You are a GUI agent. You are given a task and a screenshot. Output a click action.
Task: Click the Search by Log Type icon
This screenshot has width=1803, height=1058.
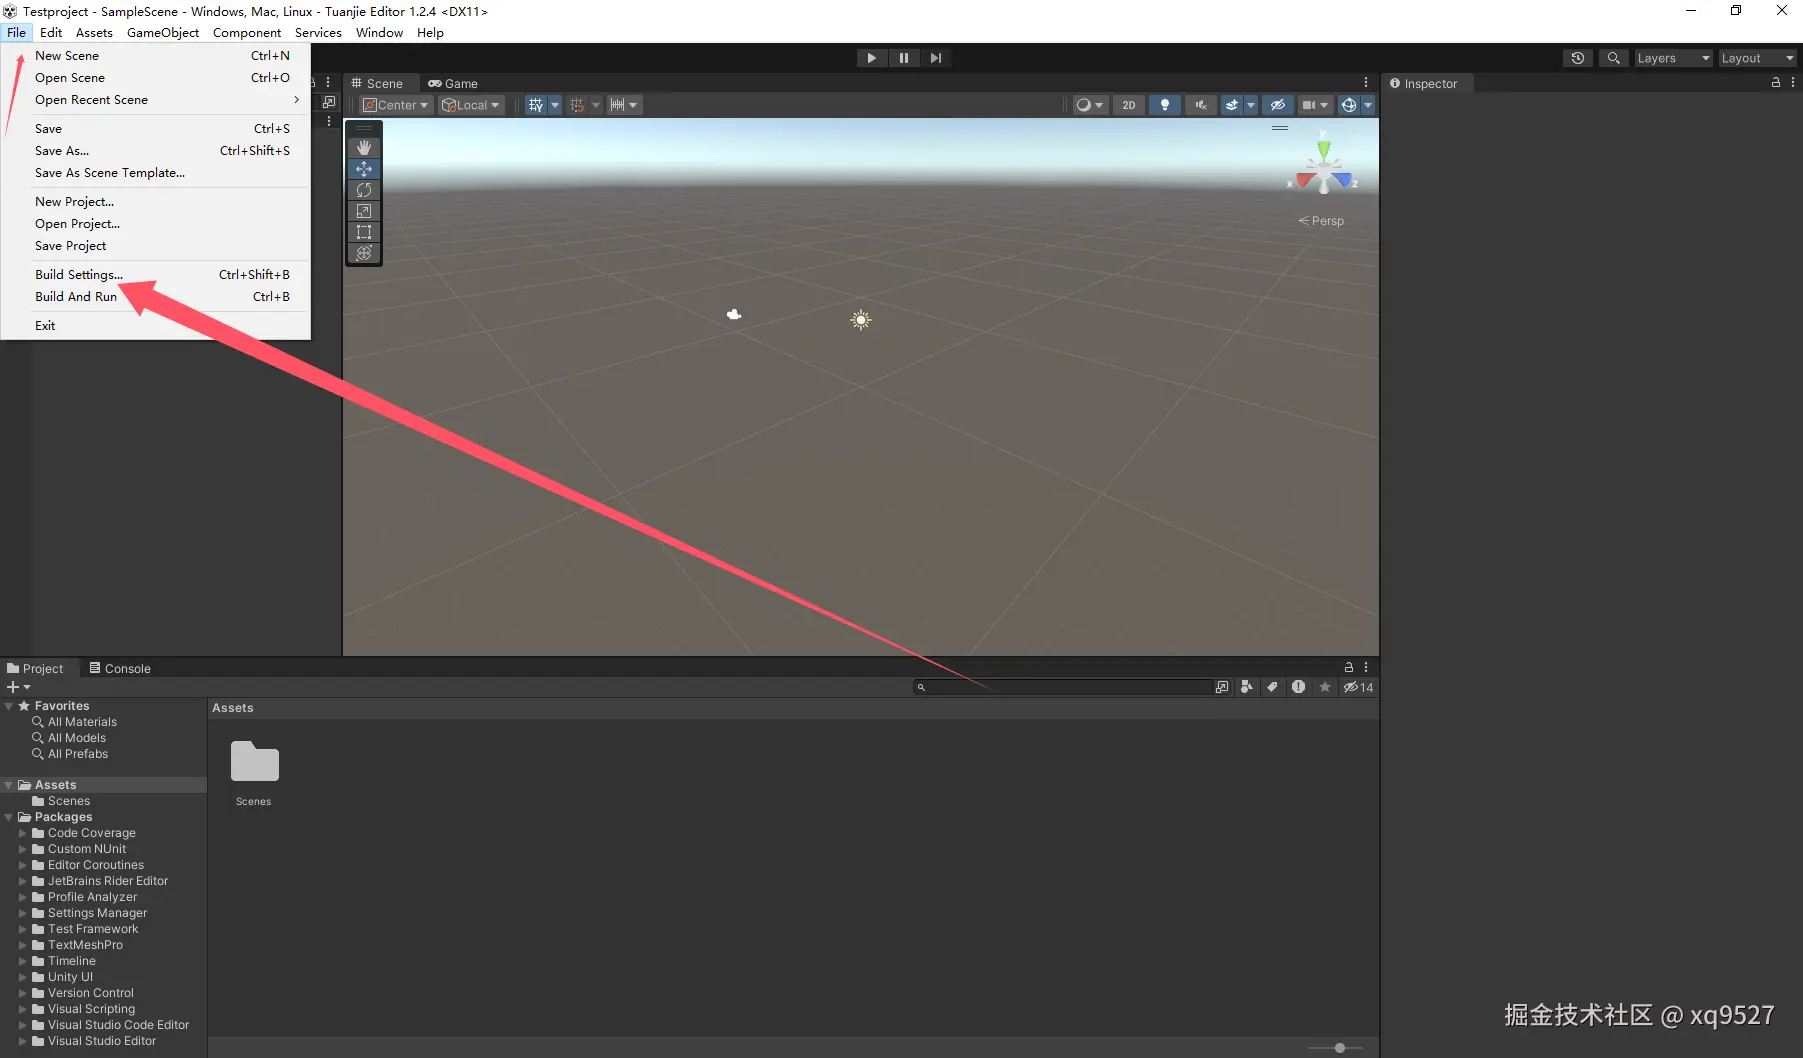pyautogui.click(x=1298, y=687)
